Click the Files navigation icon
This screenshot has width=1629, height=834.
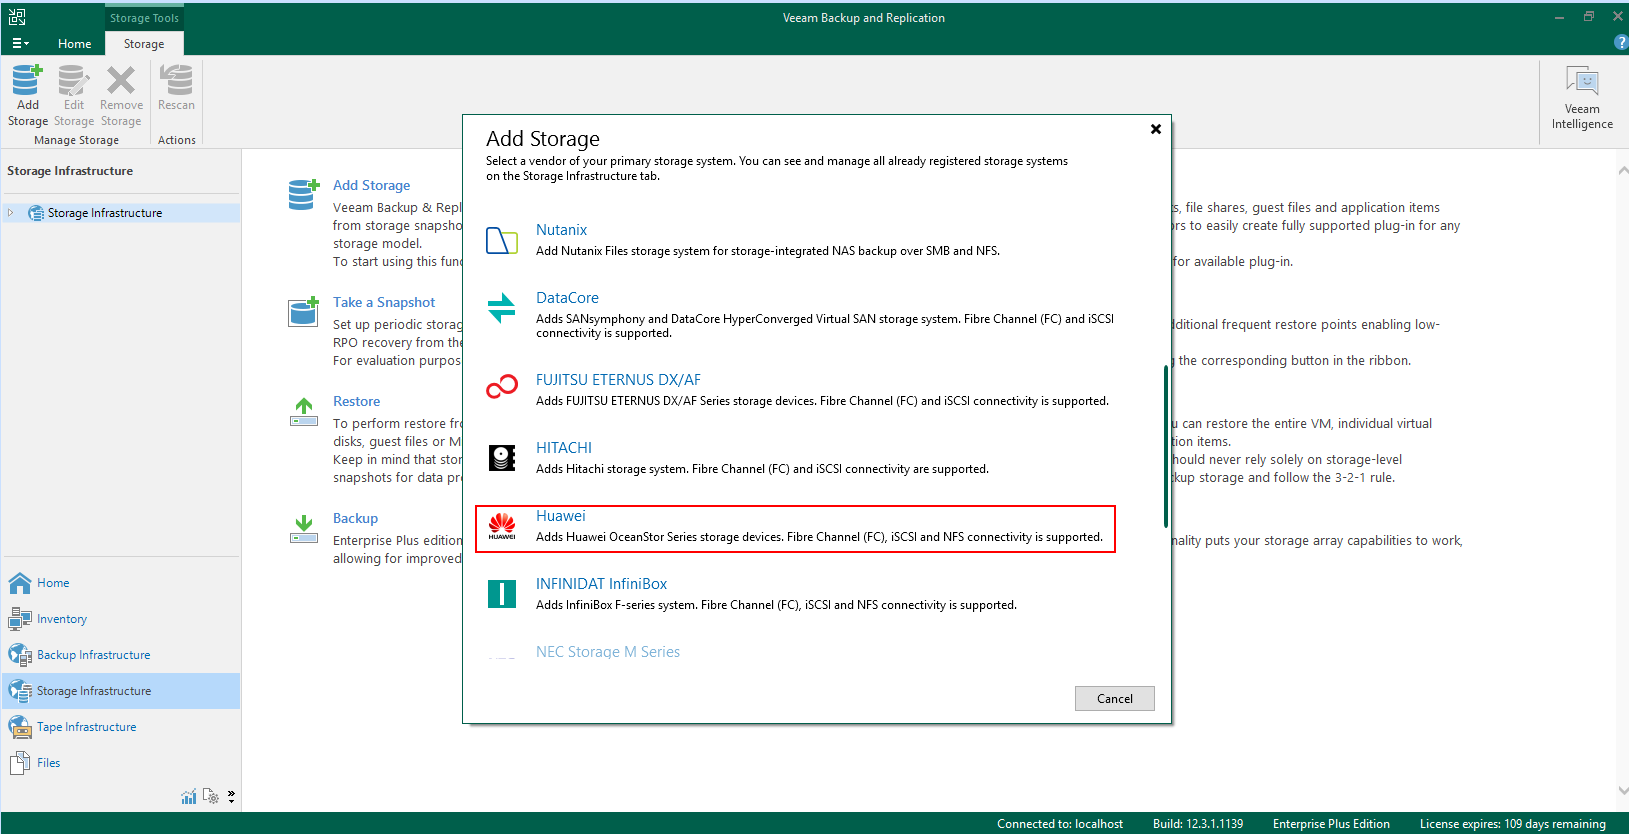tap(20, 763)
